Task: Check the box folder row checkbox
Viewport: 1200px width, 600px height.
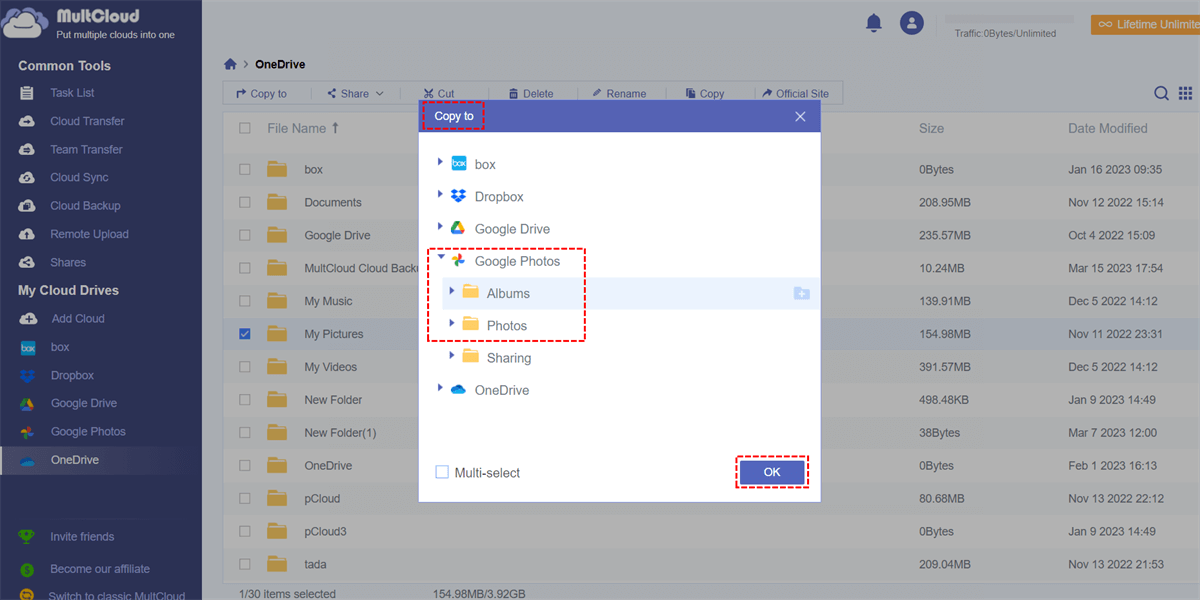Action: coord(245,169)
